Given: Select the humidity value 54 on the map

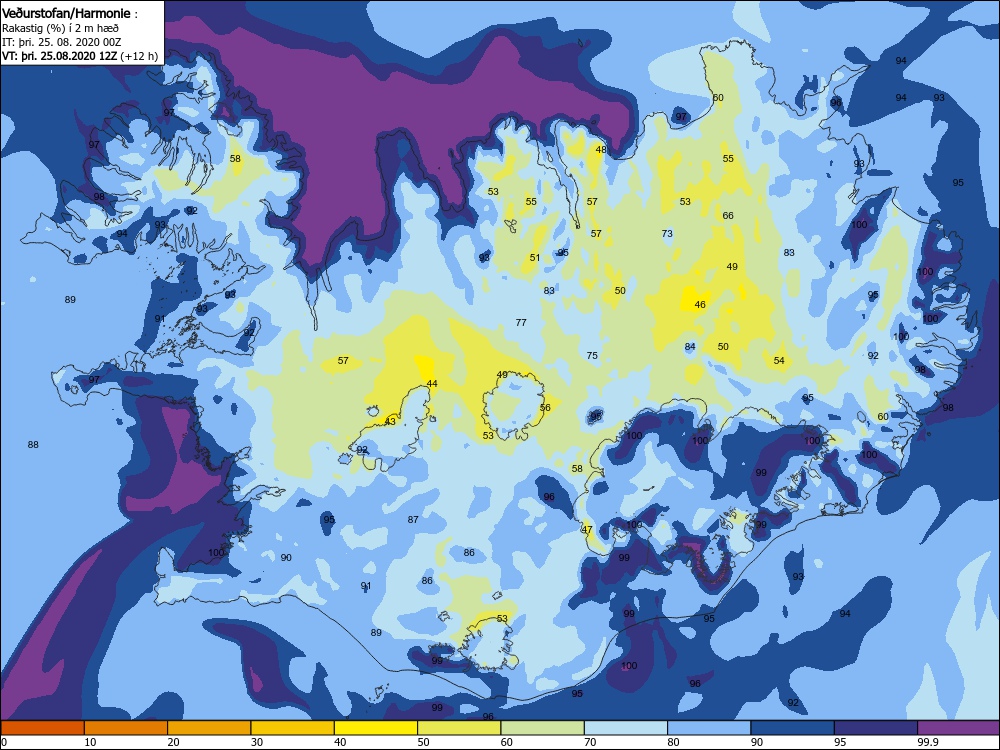Looking at the screenshot, I should coord(779,361).
